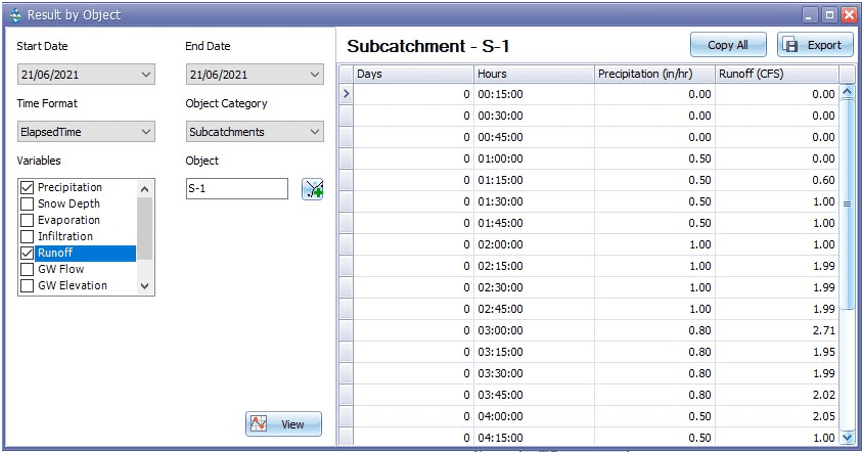
Task: Check the Snow Depth variable
Action: (27, 204)
